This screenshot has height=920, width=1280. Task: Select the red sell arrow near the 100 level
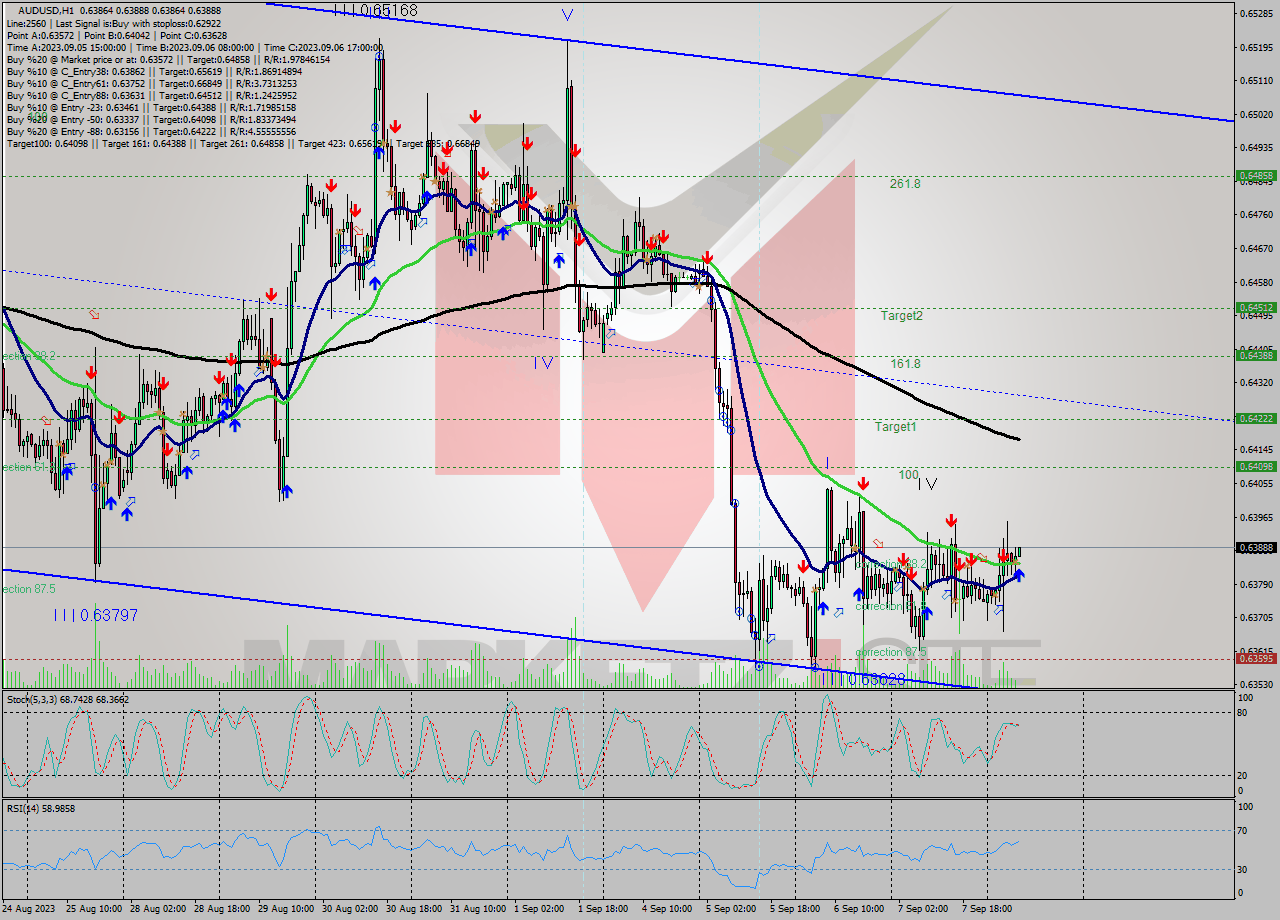click(x=864, y=483)
